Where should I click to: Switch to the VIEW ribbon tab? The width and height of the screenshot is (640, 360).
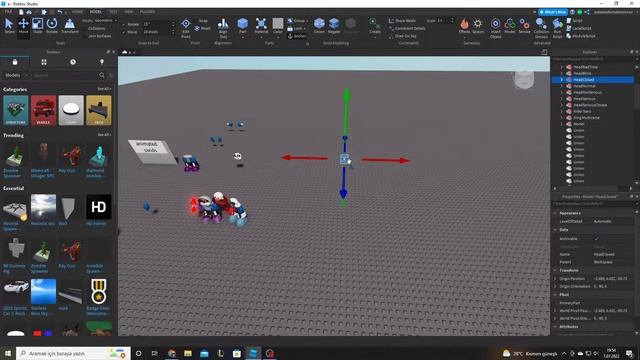coord(129,12)
